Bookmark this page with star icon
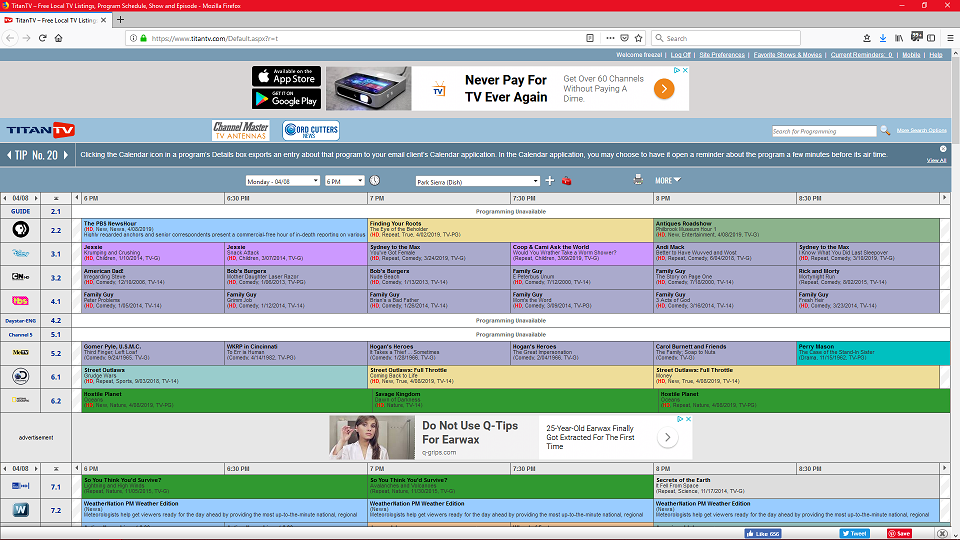Image resolution: width=960 pixels, height=540 pixels. (639, 38)
